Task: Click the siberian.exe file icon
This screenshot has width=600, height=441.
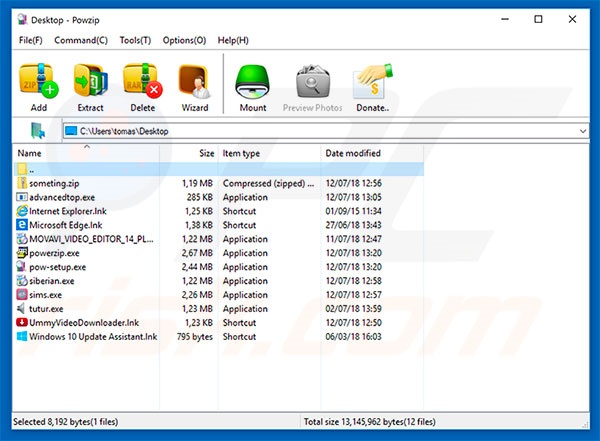Action: (x=22, y=280)
